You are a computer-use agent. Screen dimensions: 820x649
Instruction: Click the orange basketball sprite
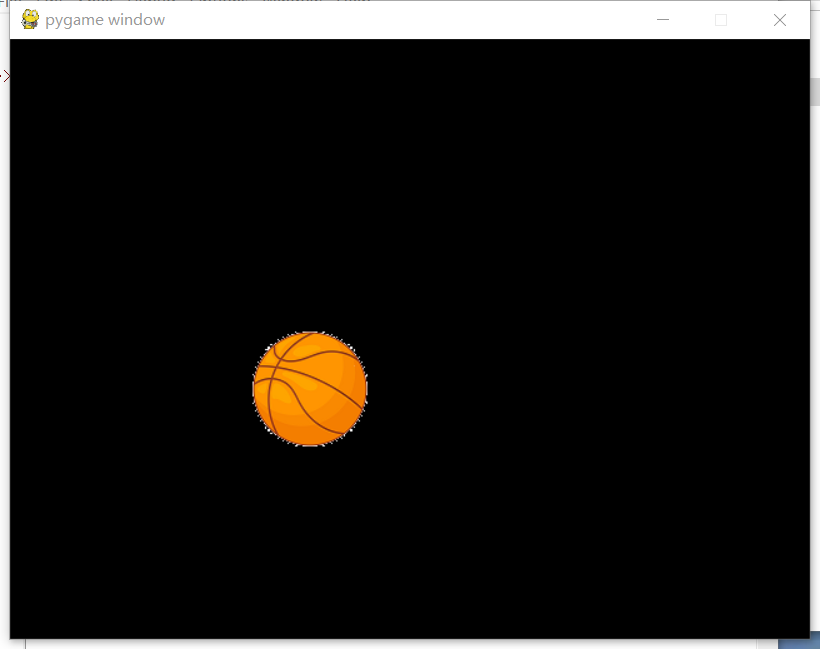point(310,389)
